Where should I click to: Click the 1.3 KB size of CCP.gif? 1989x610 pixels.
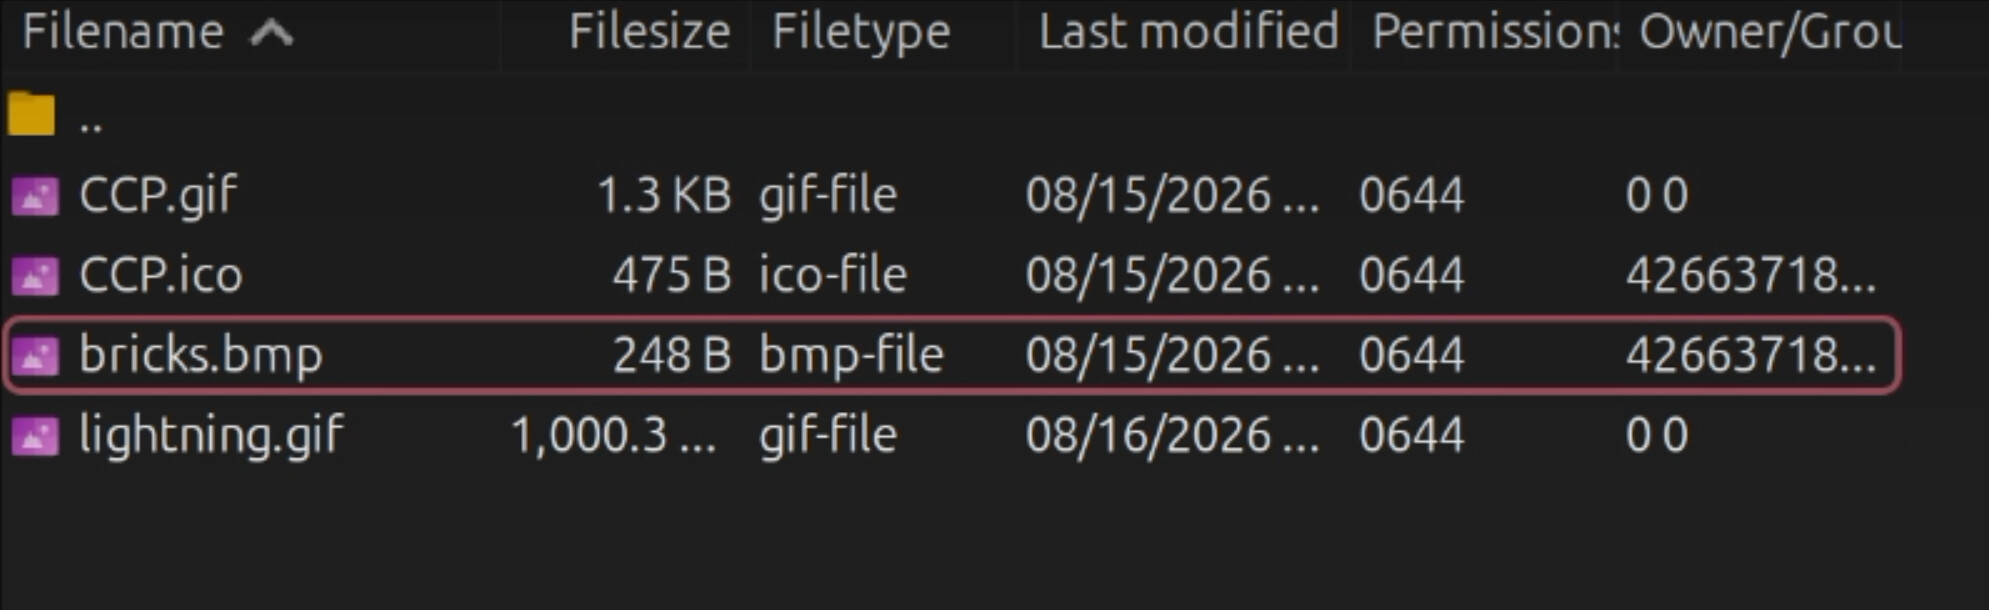click(664, 196)
